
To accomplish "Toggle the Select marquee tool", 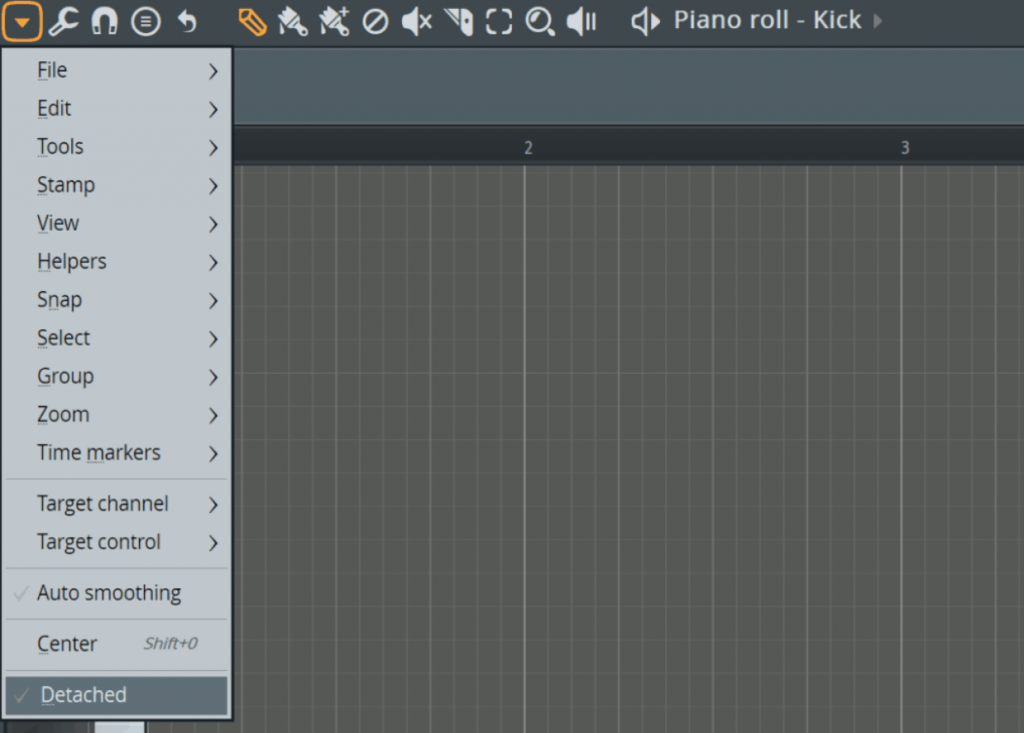I will pos(499,21).
